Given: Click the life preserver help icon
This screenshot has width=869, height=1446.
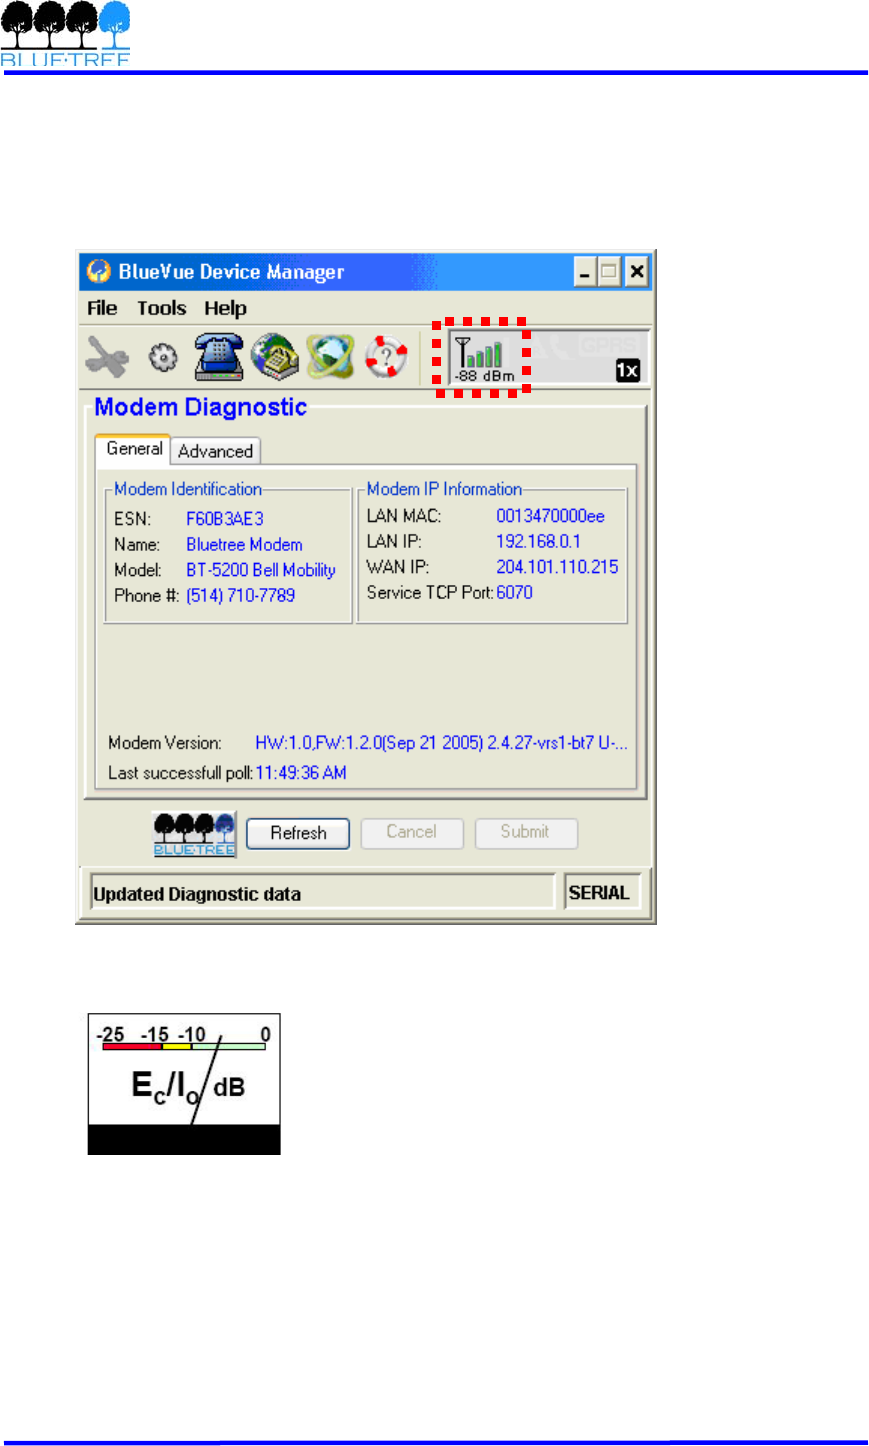Looking at the screenshot, I should [385, 356].
